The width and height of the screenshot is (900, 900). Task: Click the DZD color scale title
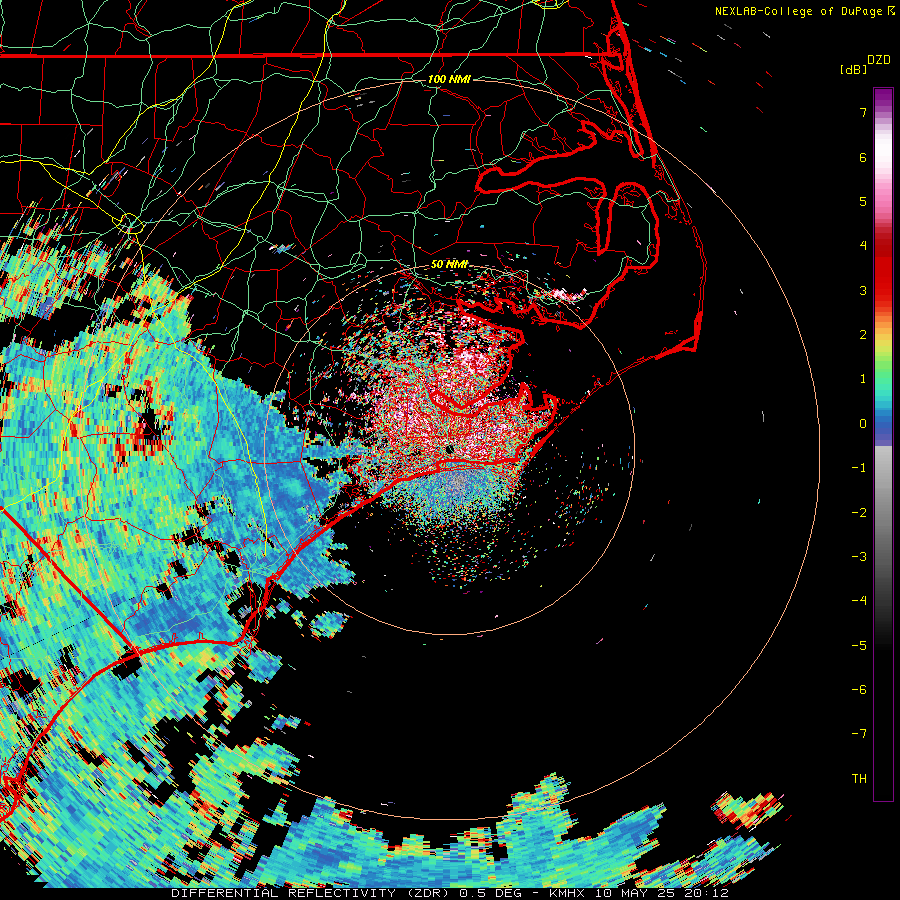tap(879, 60)
